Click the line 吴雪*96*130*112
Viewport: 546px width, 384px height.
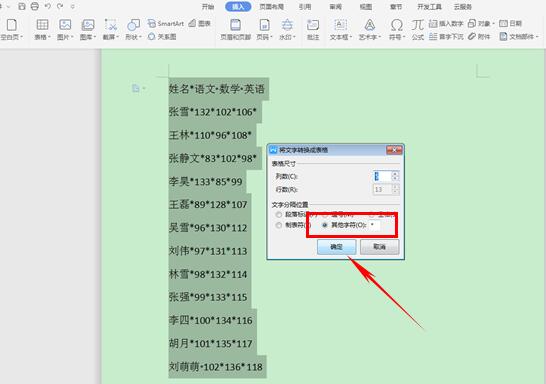tap(208, 228)
